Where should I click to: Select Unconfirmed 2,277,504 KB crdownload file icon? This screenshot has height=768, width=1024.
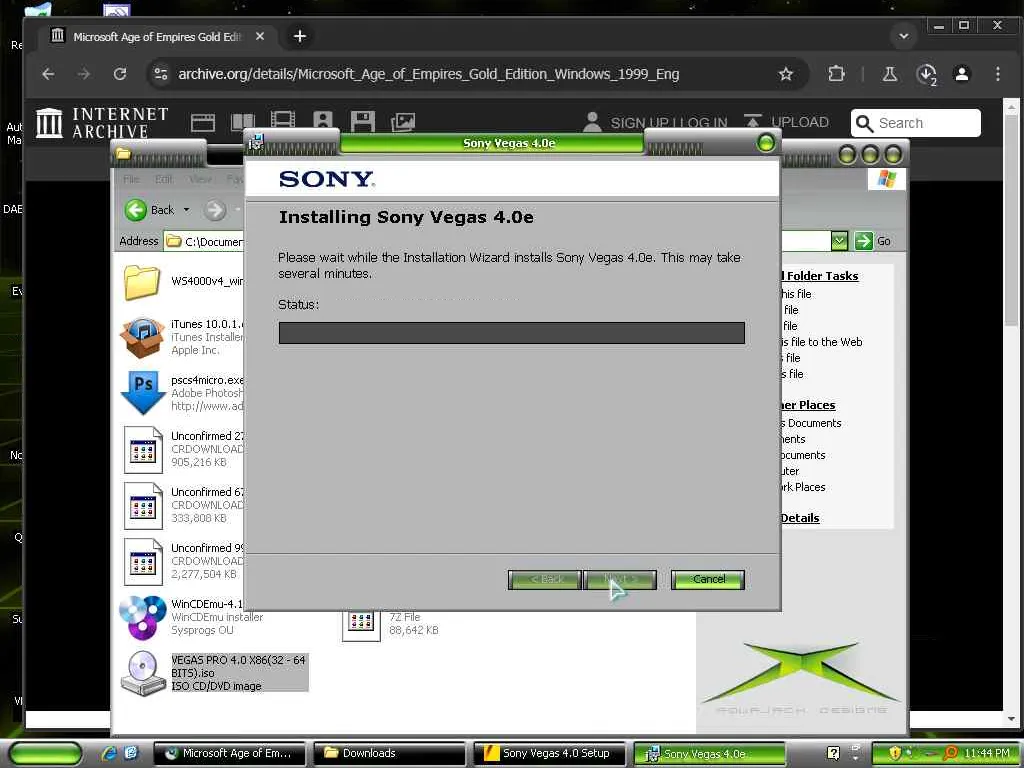tap(143, 562)
